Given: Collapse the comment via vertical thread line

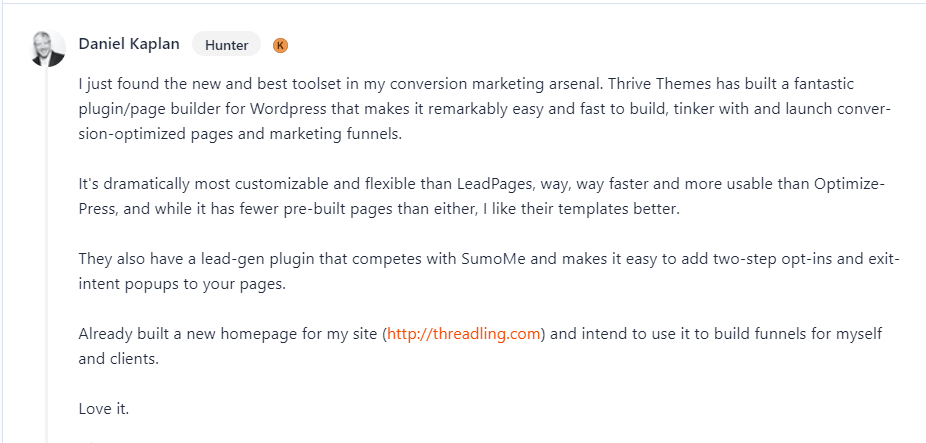Looking at the screenshot, I should click(47, 254).
